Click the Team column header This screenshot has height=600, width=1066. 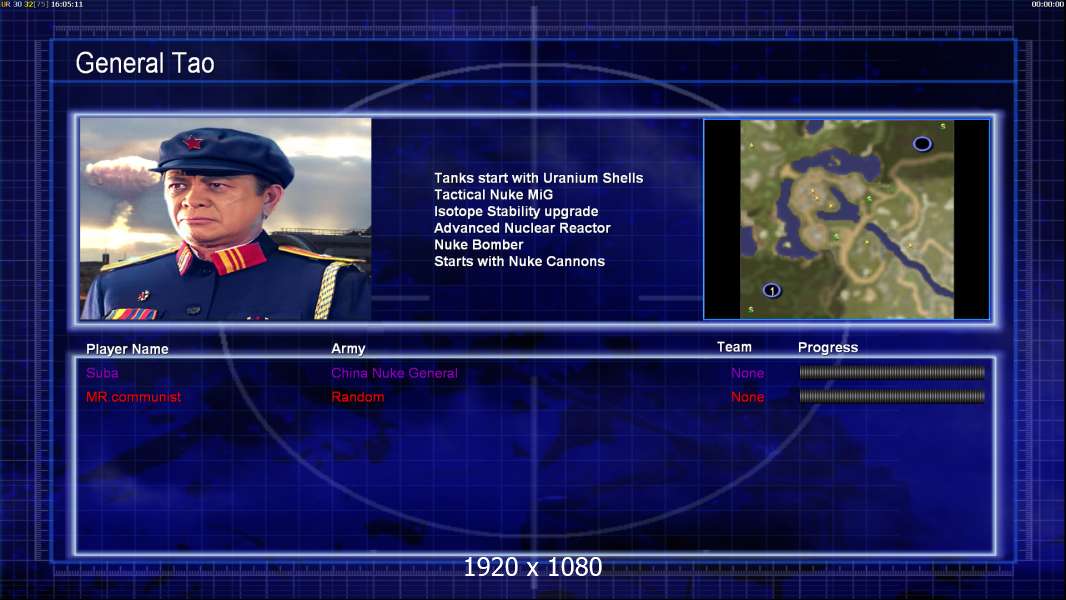tap(734, 347)
